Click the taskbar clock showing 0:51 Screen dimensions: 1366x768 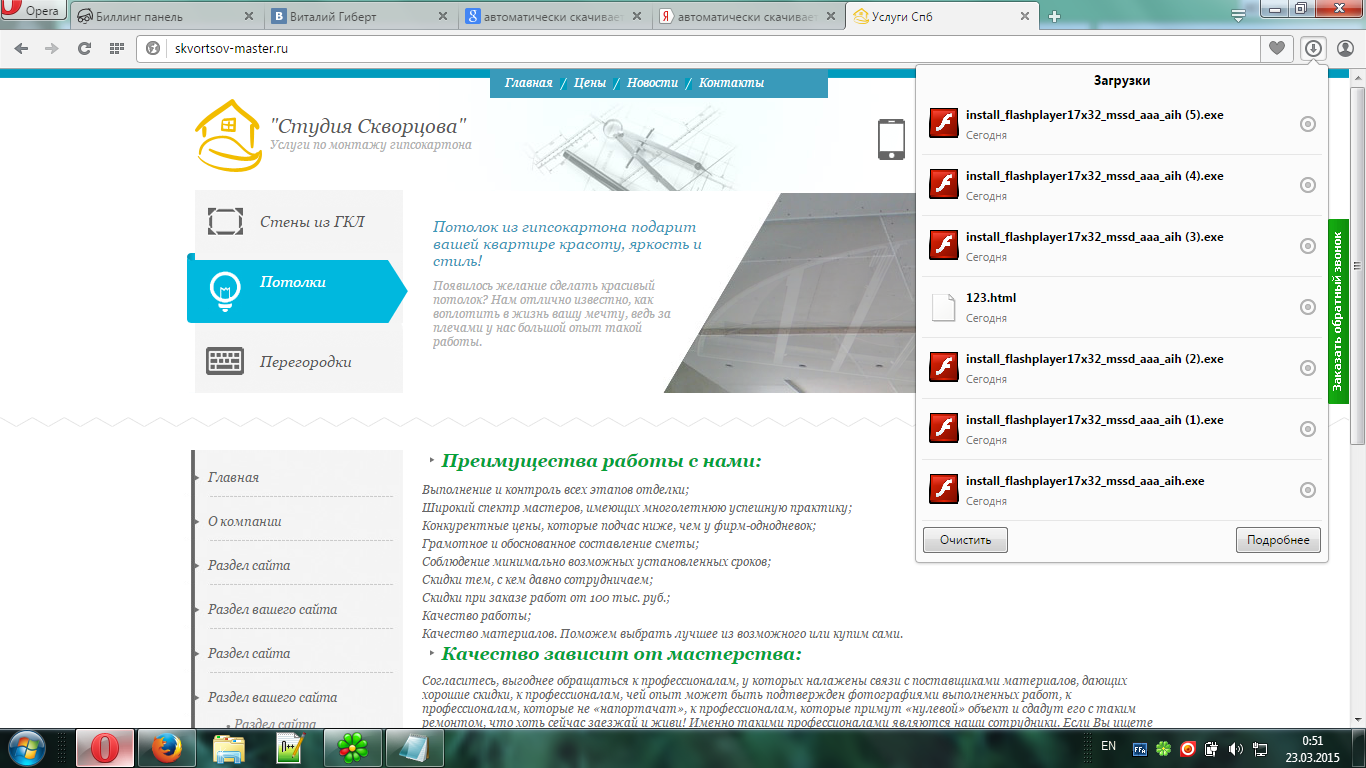tap(1313, 741)
